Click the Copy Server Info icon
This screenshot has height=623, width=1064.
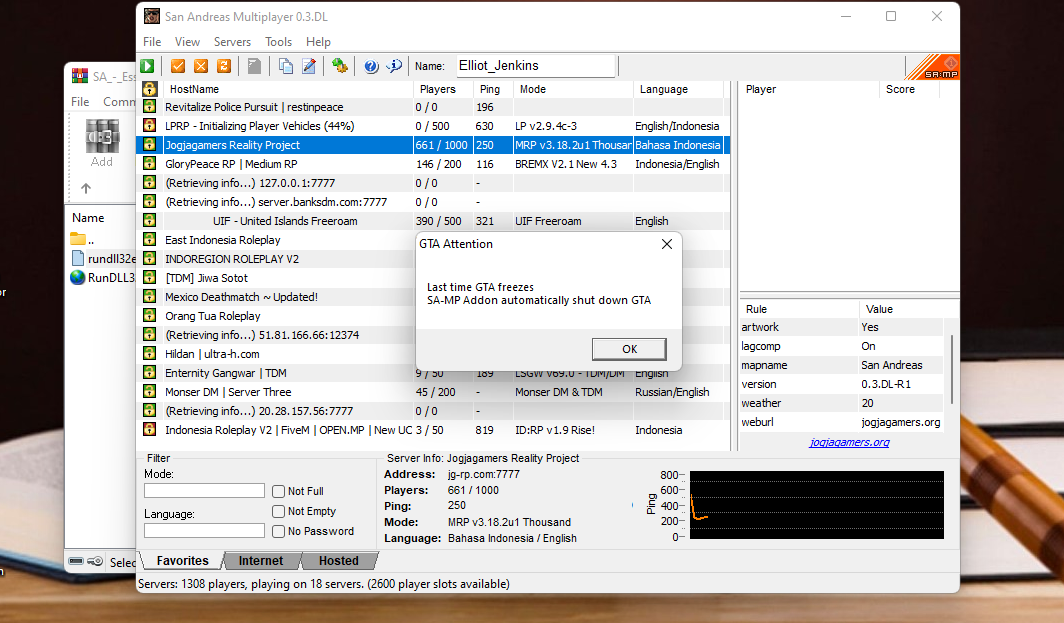(286, 66)
